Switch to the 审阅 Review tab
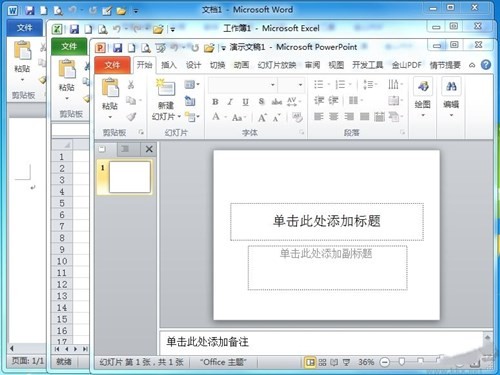This screenshot has width=500, height=375. coord(312,65)
